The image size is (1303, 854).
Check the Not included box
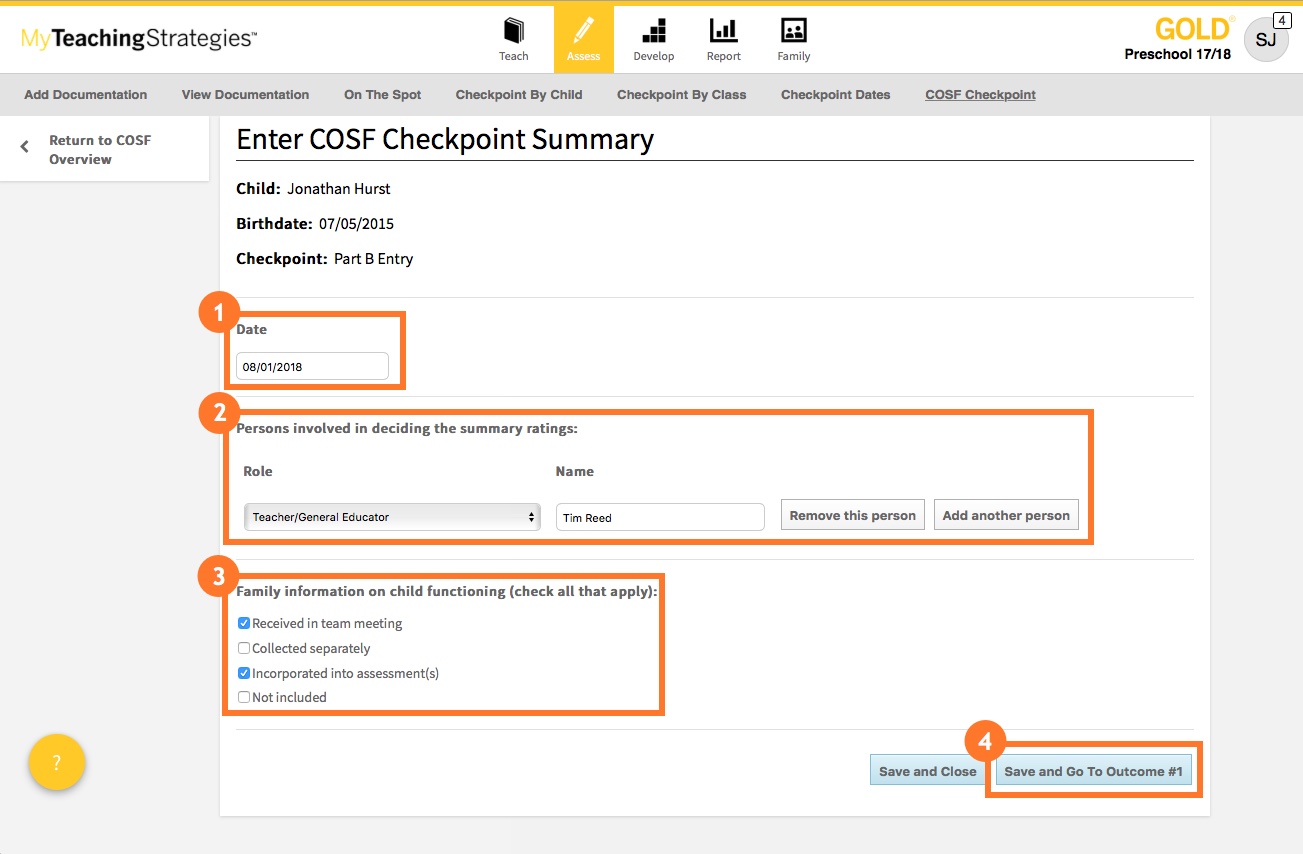pyautogui.click(x=244, y=697)
